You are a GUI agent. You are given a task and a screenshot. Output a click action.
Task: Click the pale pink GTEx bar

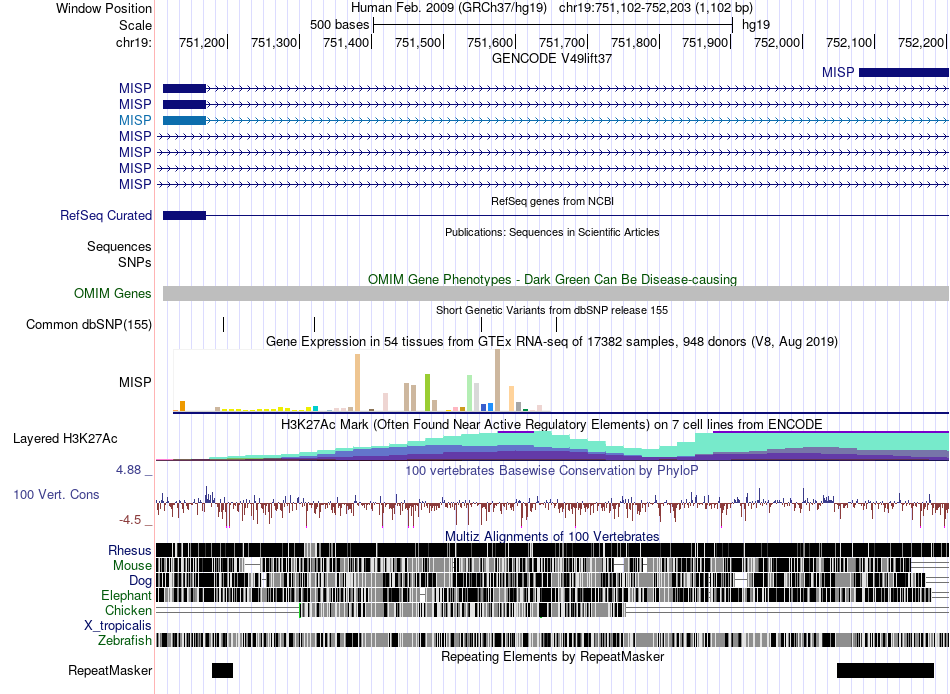coord(385,402)
